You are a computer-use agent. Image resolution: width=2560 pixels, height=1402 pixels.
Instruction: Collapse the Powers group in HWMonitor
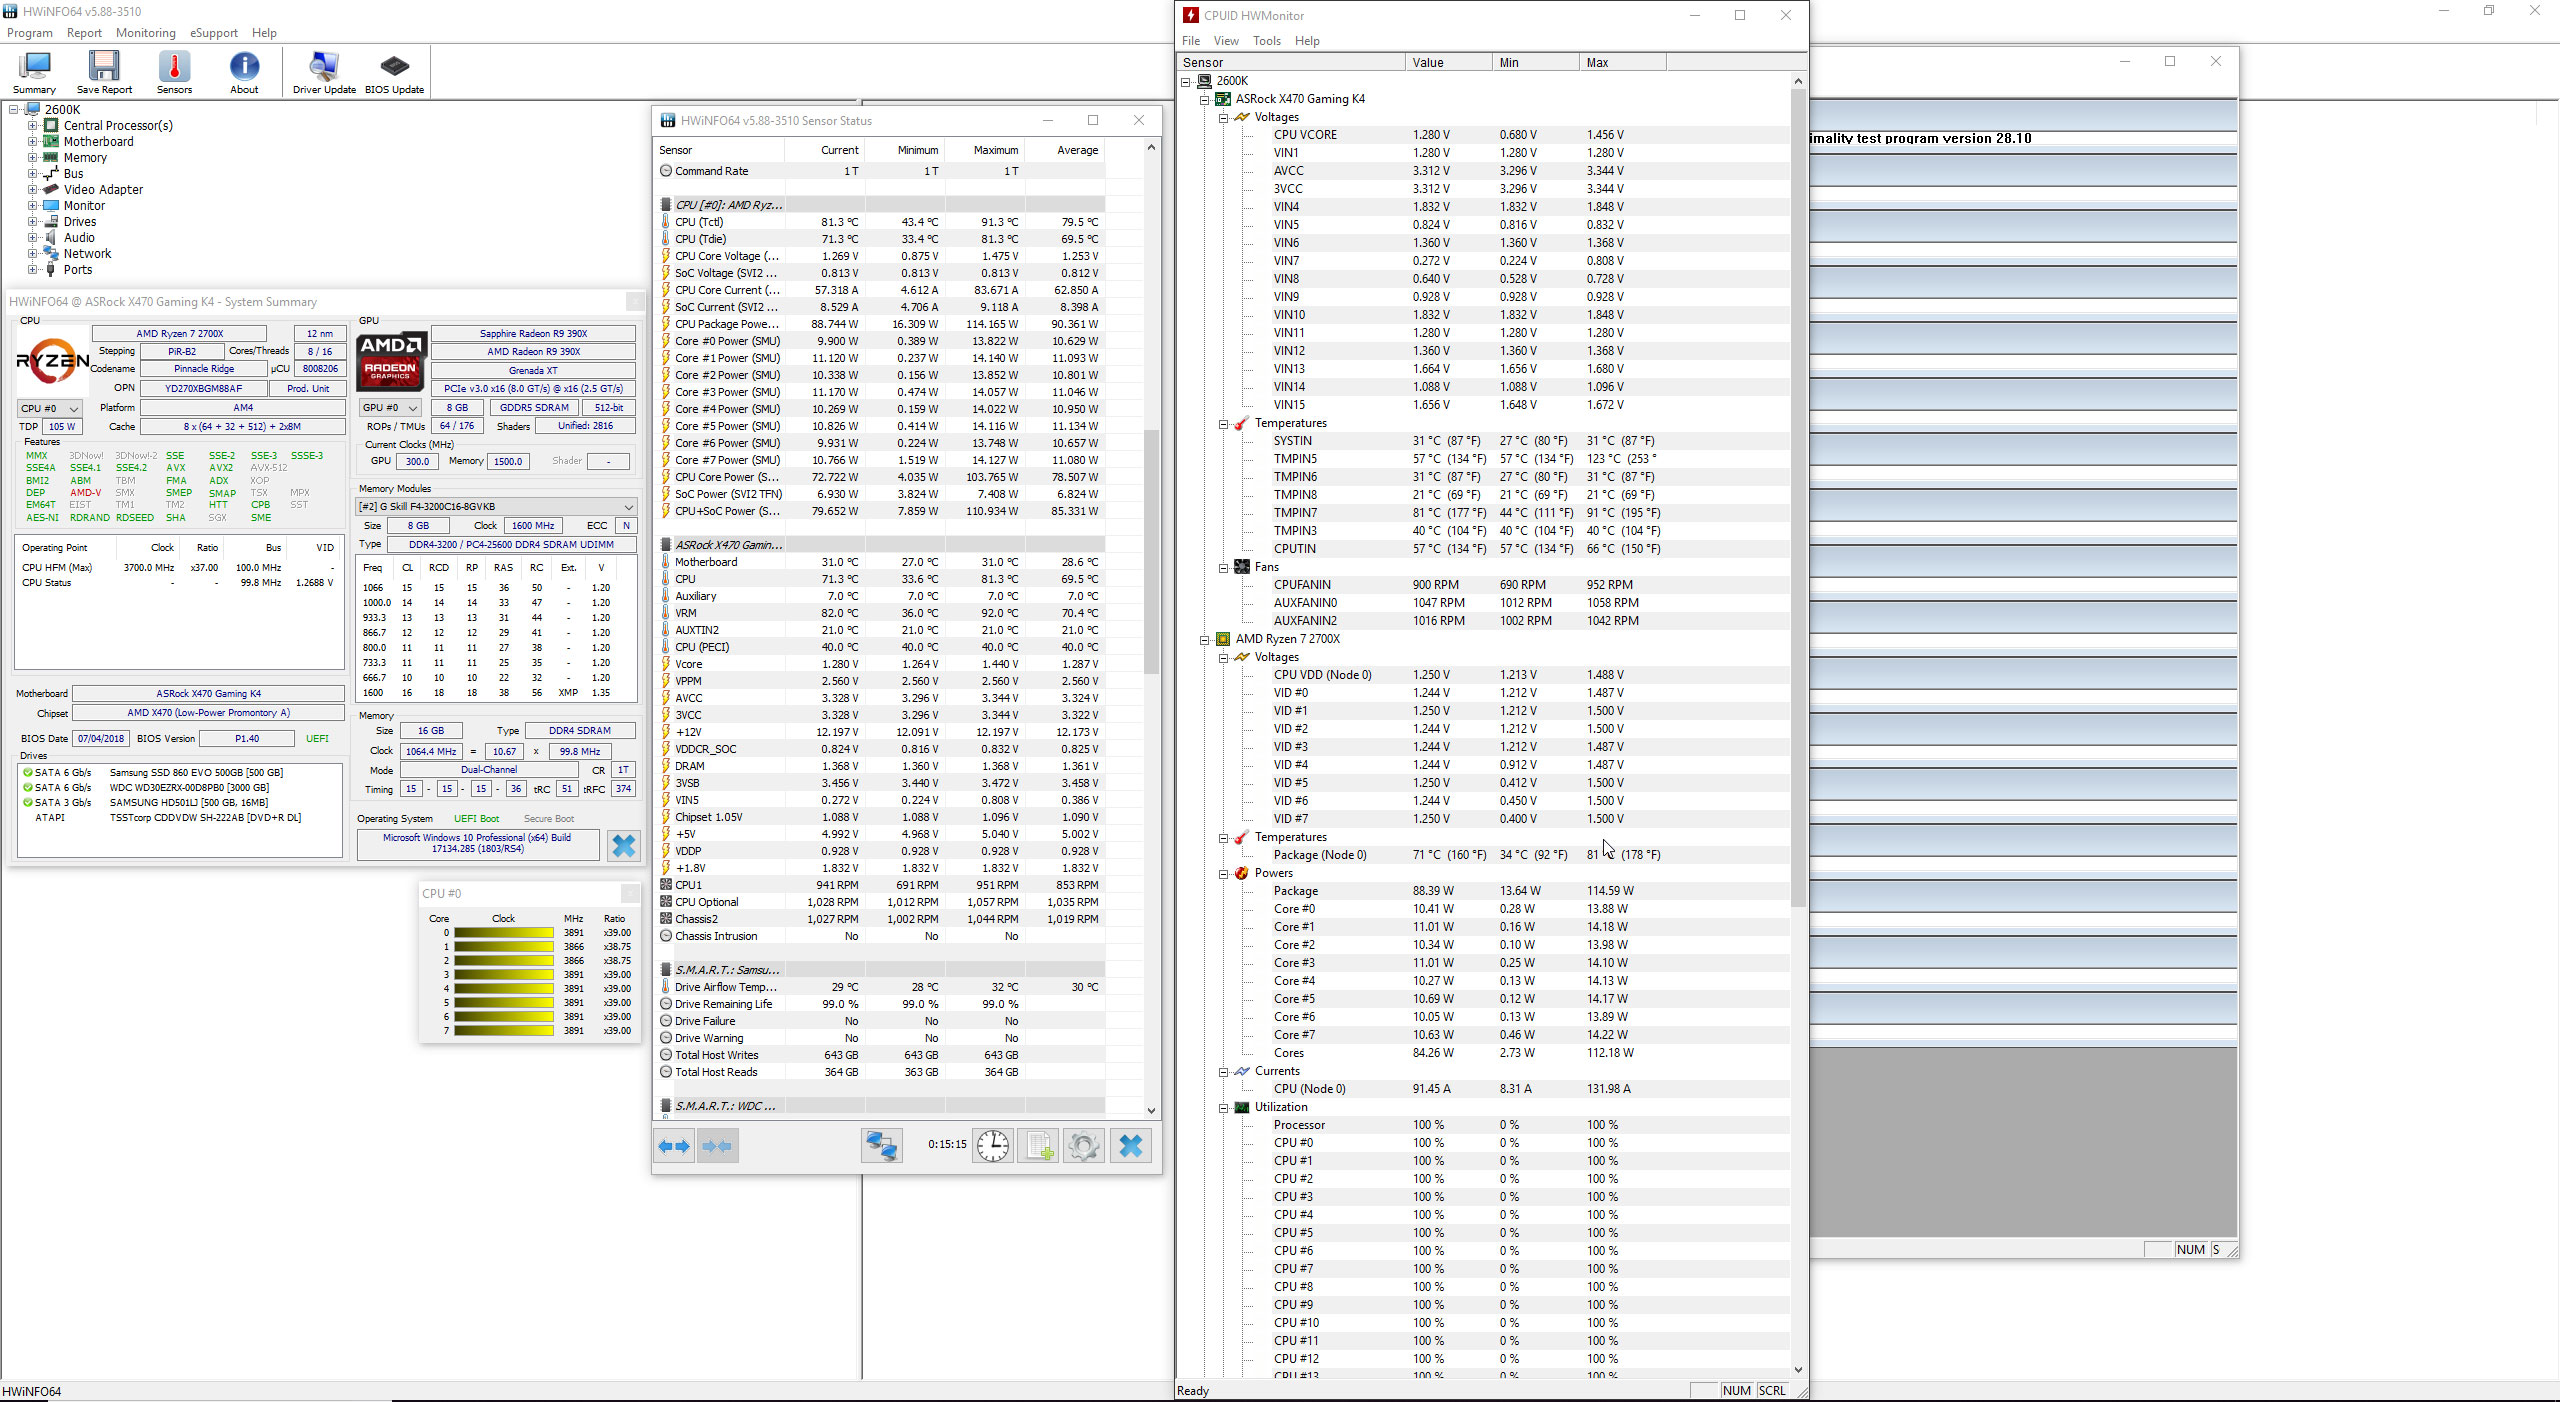click(x=1224, y=873)
